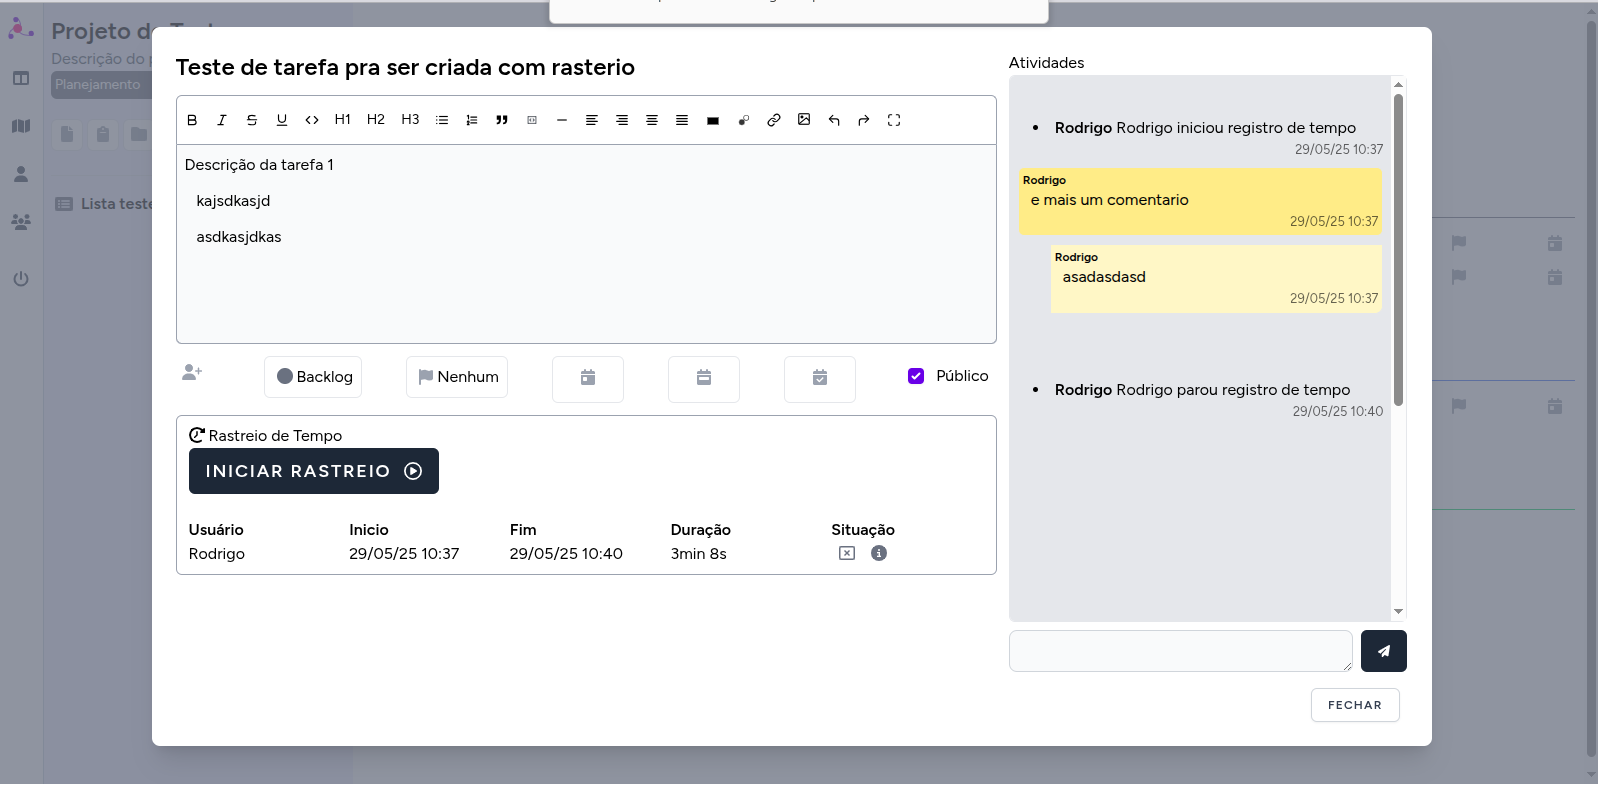Click the task title 'Teste de tarefa pra ser criada com rasterio'
This screenshot has height=785, width=1598.
(405, 67)
